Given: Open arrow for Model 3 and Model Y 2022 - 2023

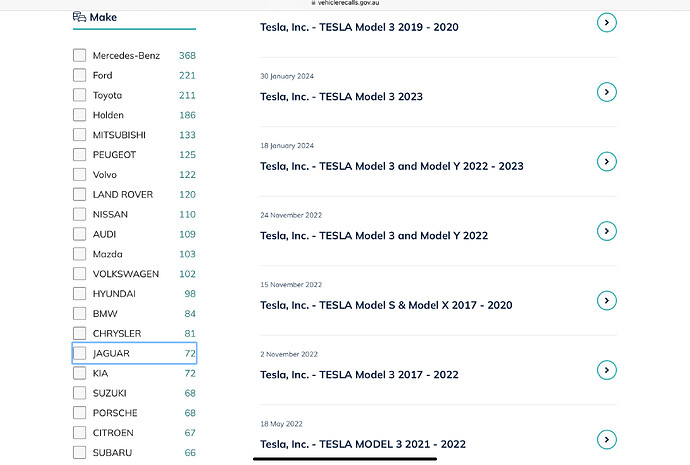Looking at the screenshot, I should [x=606, y=161].
